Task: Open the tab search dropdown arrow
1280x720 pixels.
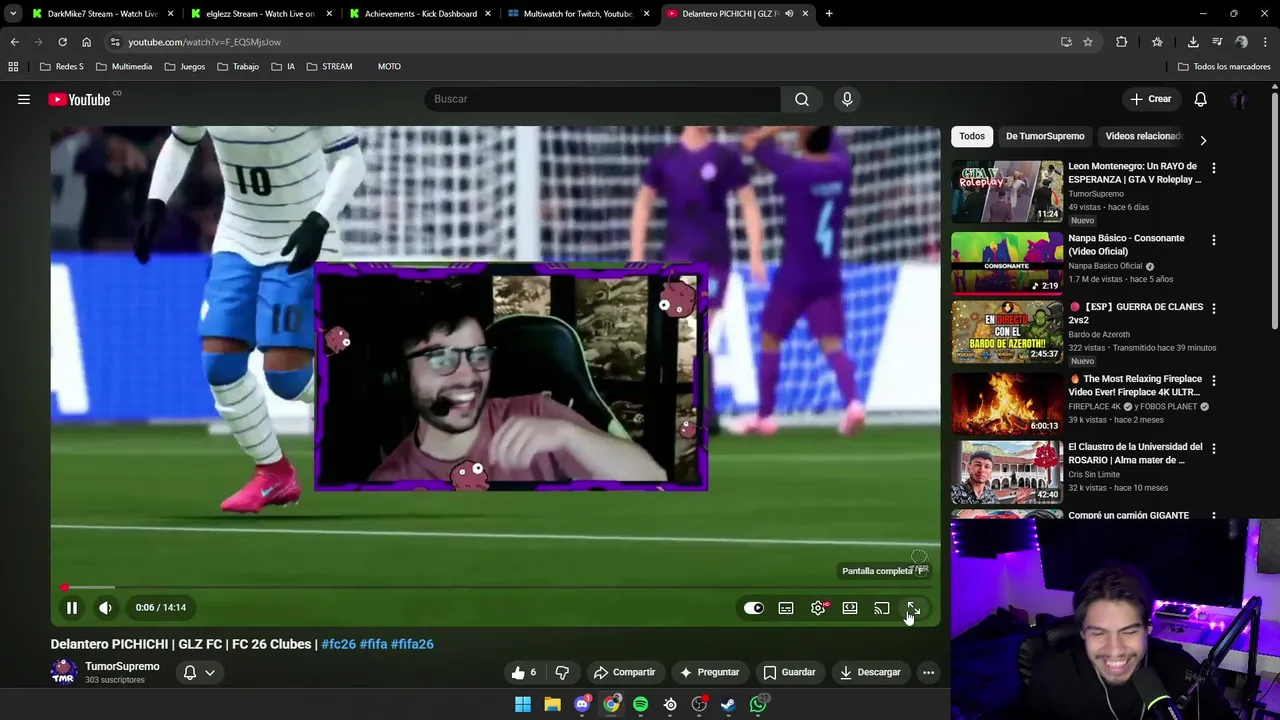Action: point(13,14)
